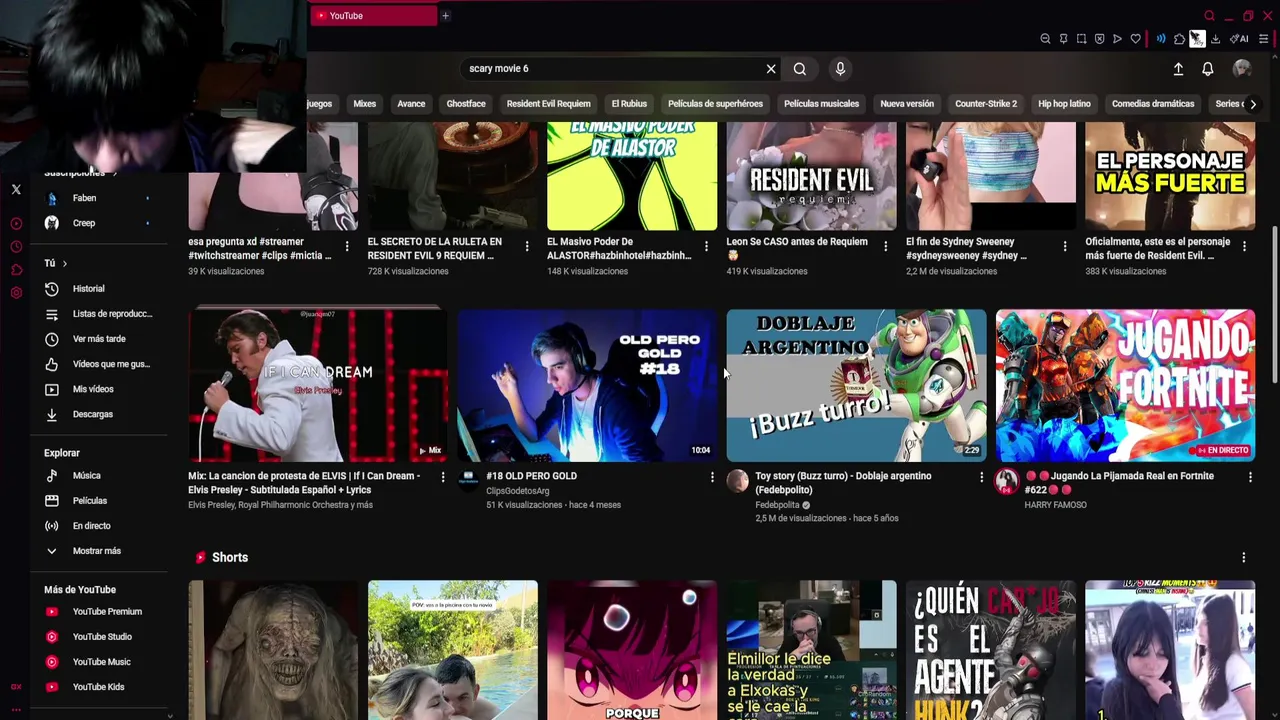1280x720 pixels.
Task: Open the OLD PERO GOLD #18 thumbnail
Action: 587,385
